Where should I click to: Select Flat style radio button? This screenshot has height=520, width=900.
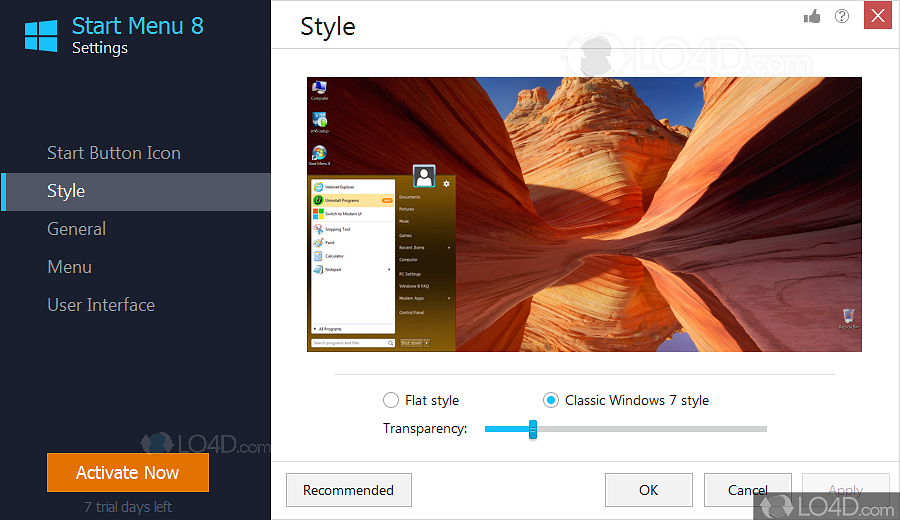[391, 400]
